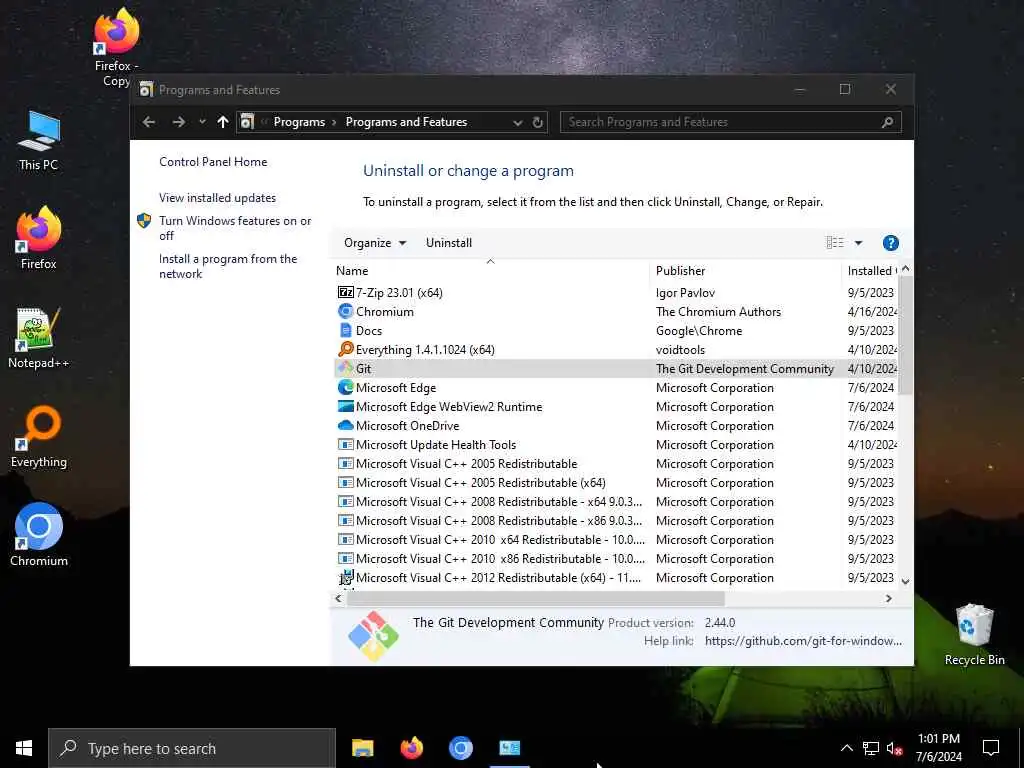Go forward with the right arrow button

(x=178, y=122)
